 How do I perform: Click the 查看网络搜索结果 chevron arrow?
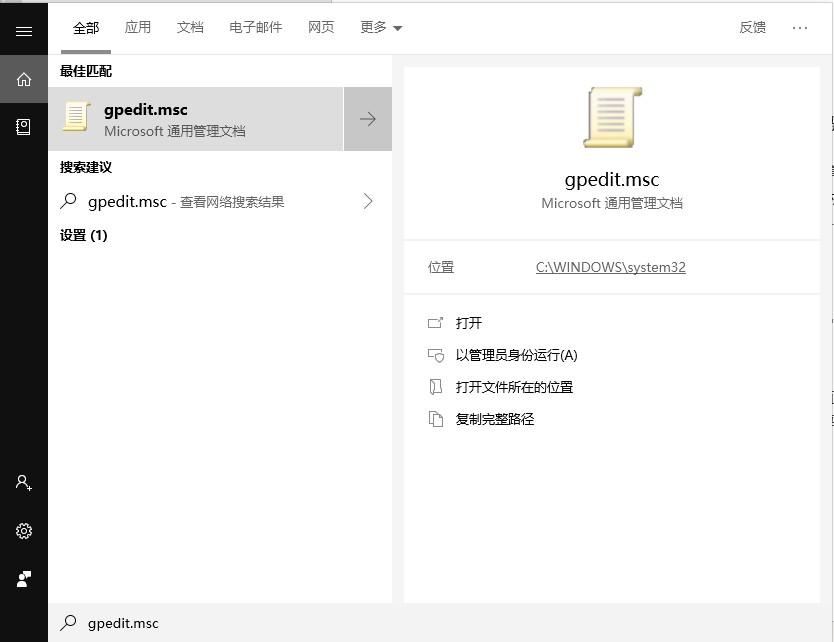pyautogui.click(x=368, y=200)
